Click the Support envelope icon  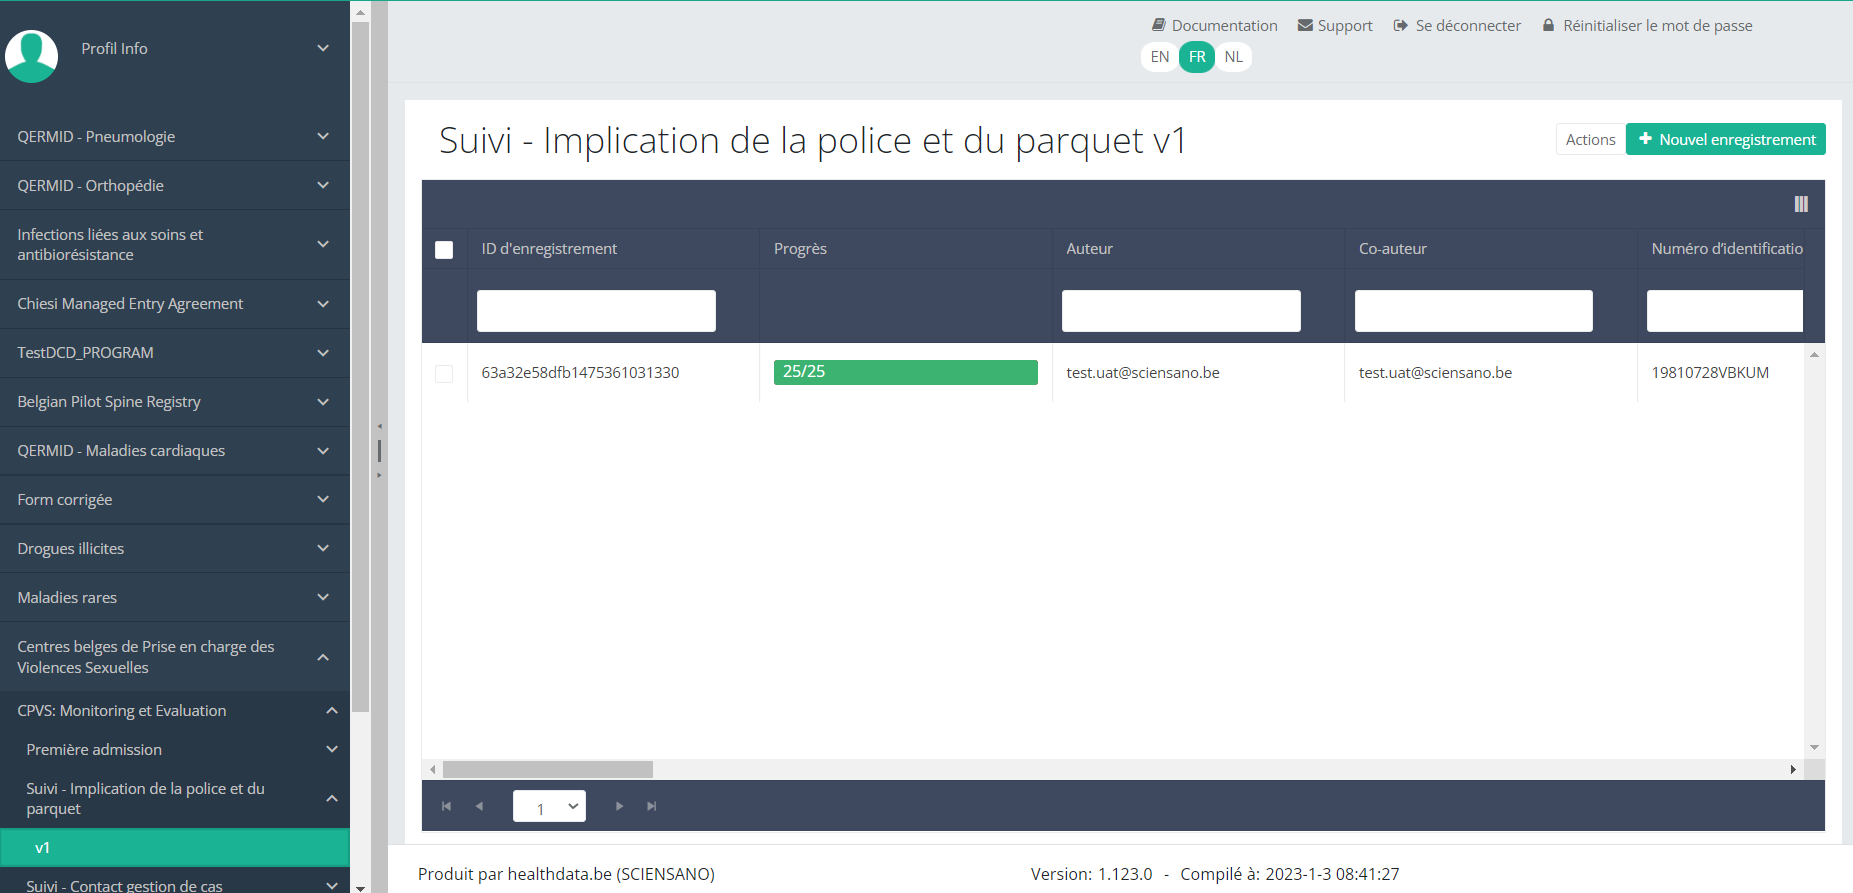pos(1305,25)
